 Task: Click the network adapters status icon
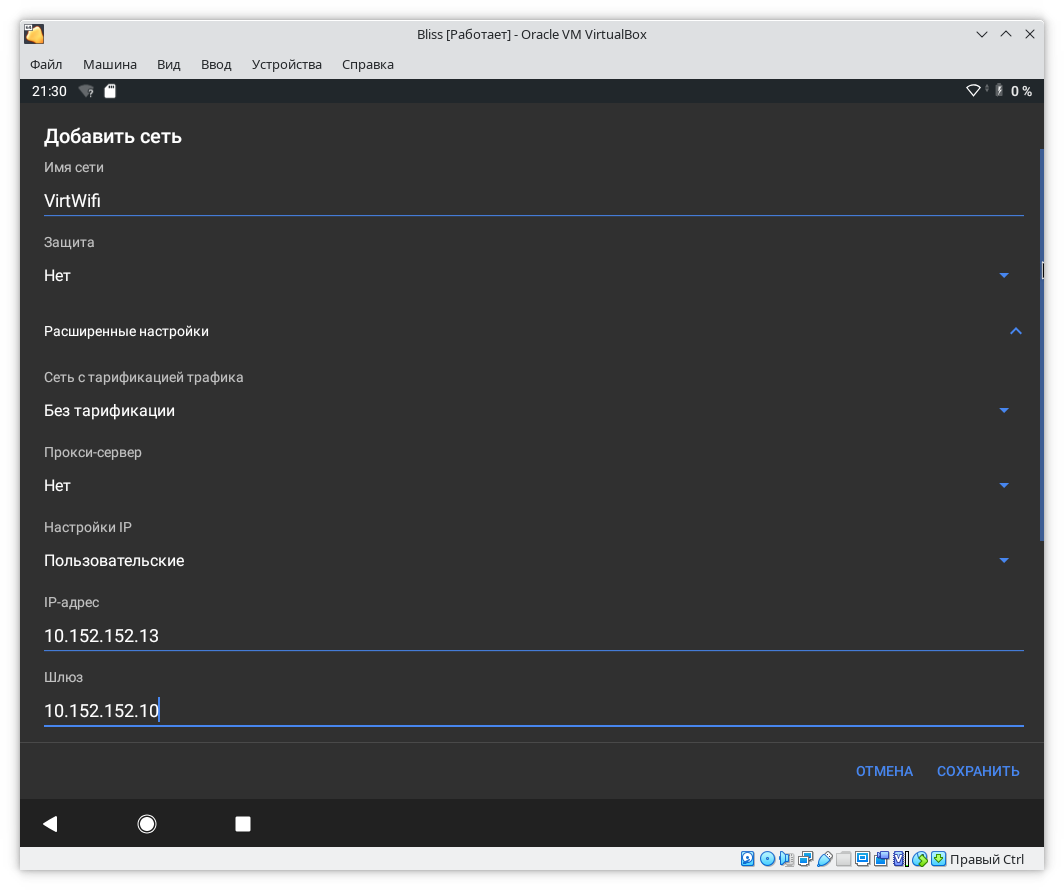point(805,859)
